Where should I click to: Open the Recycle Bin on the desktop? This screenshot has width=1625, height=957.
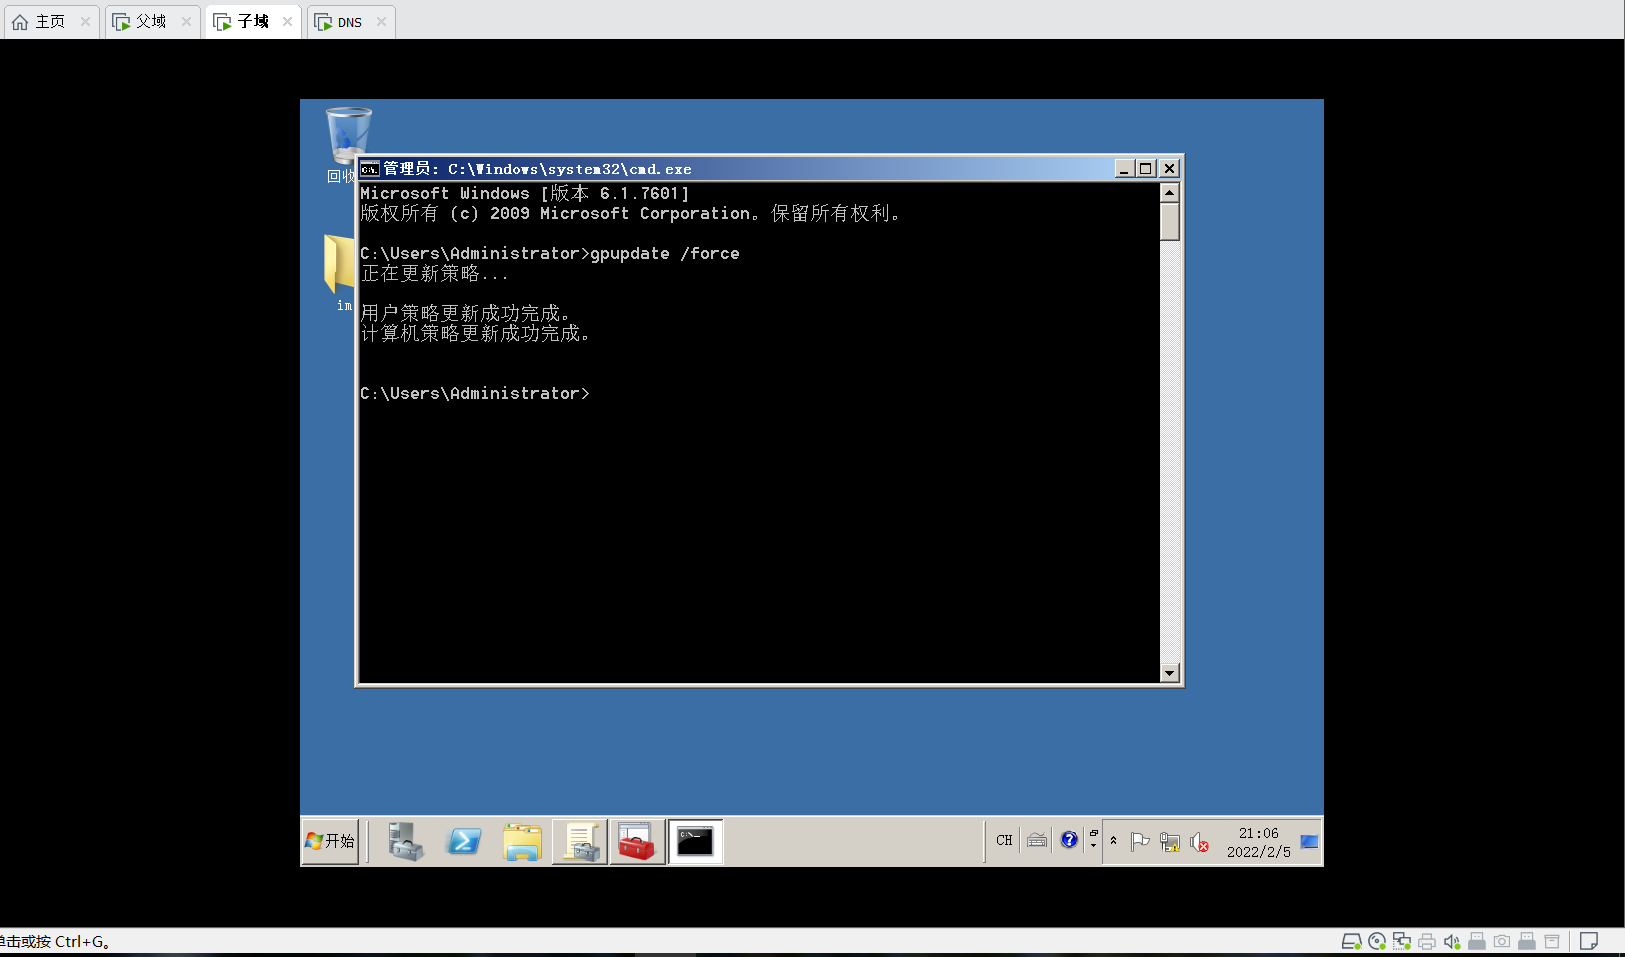(344, 145)
